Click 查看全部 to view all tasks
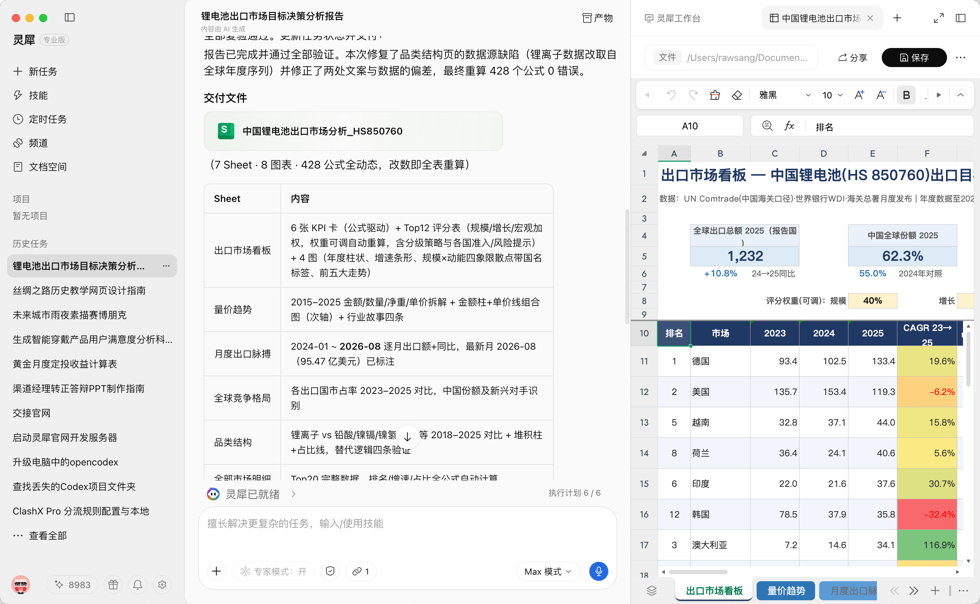The height and width of the screenshot is (604, 980). [x=41, y=535]
